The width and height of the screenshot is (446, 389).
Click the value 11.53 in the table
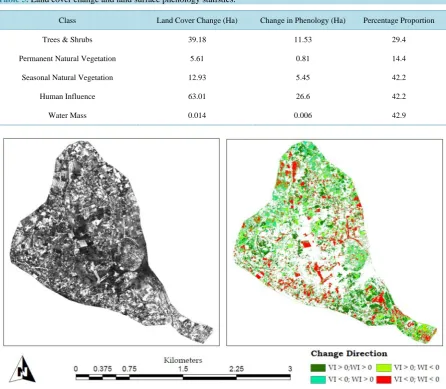click(303, 39)
